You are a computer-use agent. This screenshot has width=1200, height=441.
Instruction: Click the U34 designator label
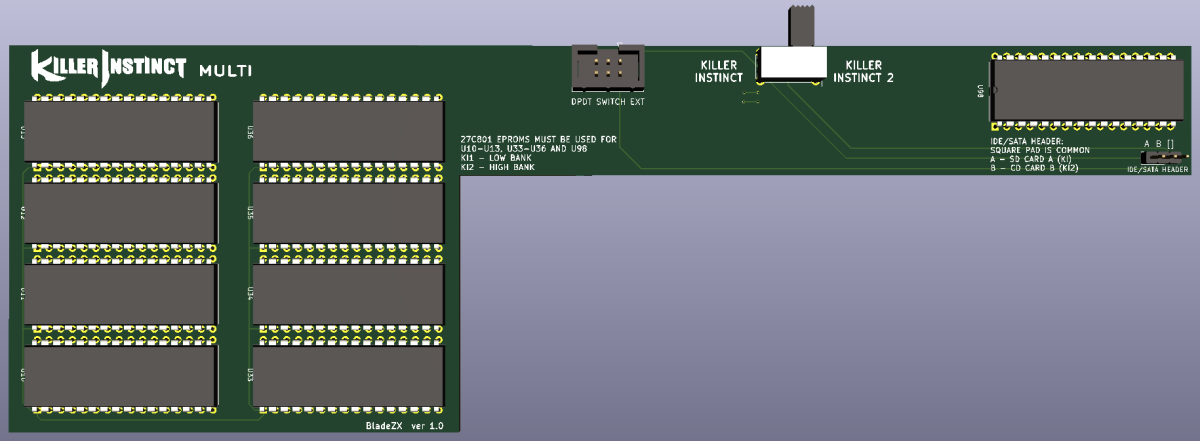249,294
